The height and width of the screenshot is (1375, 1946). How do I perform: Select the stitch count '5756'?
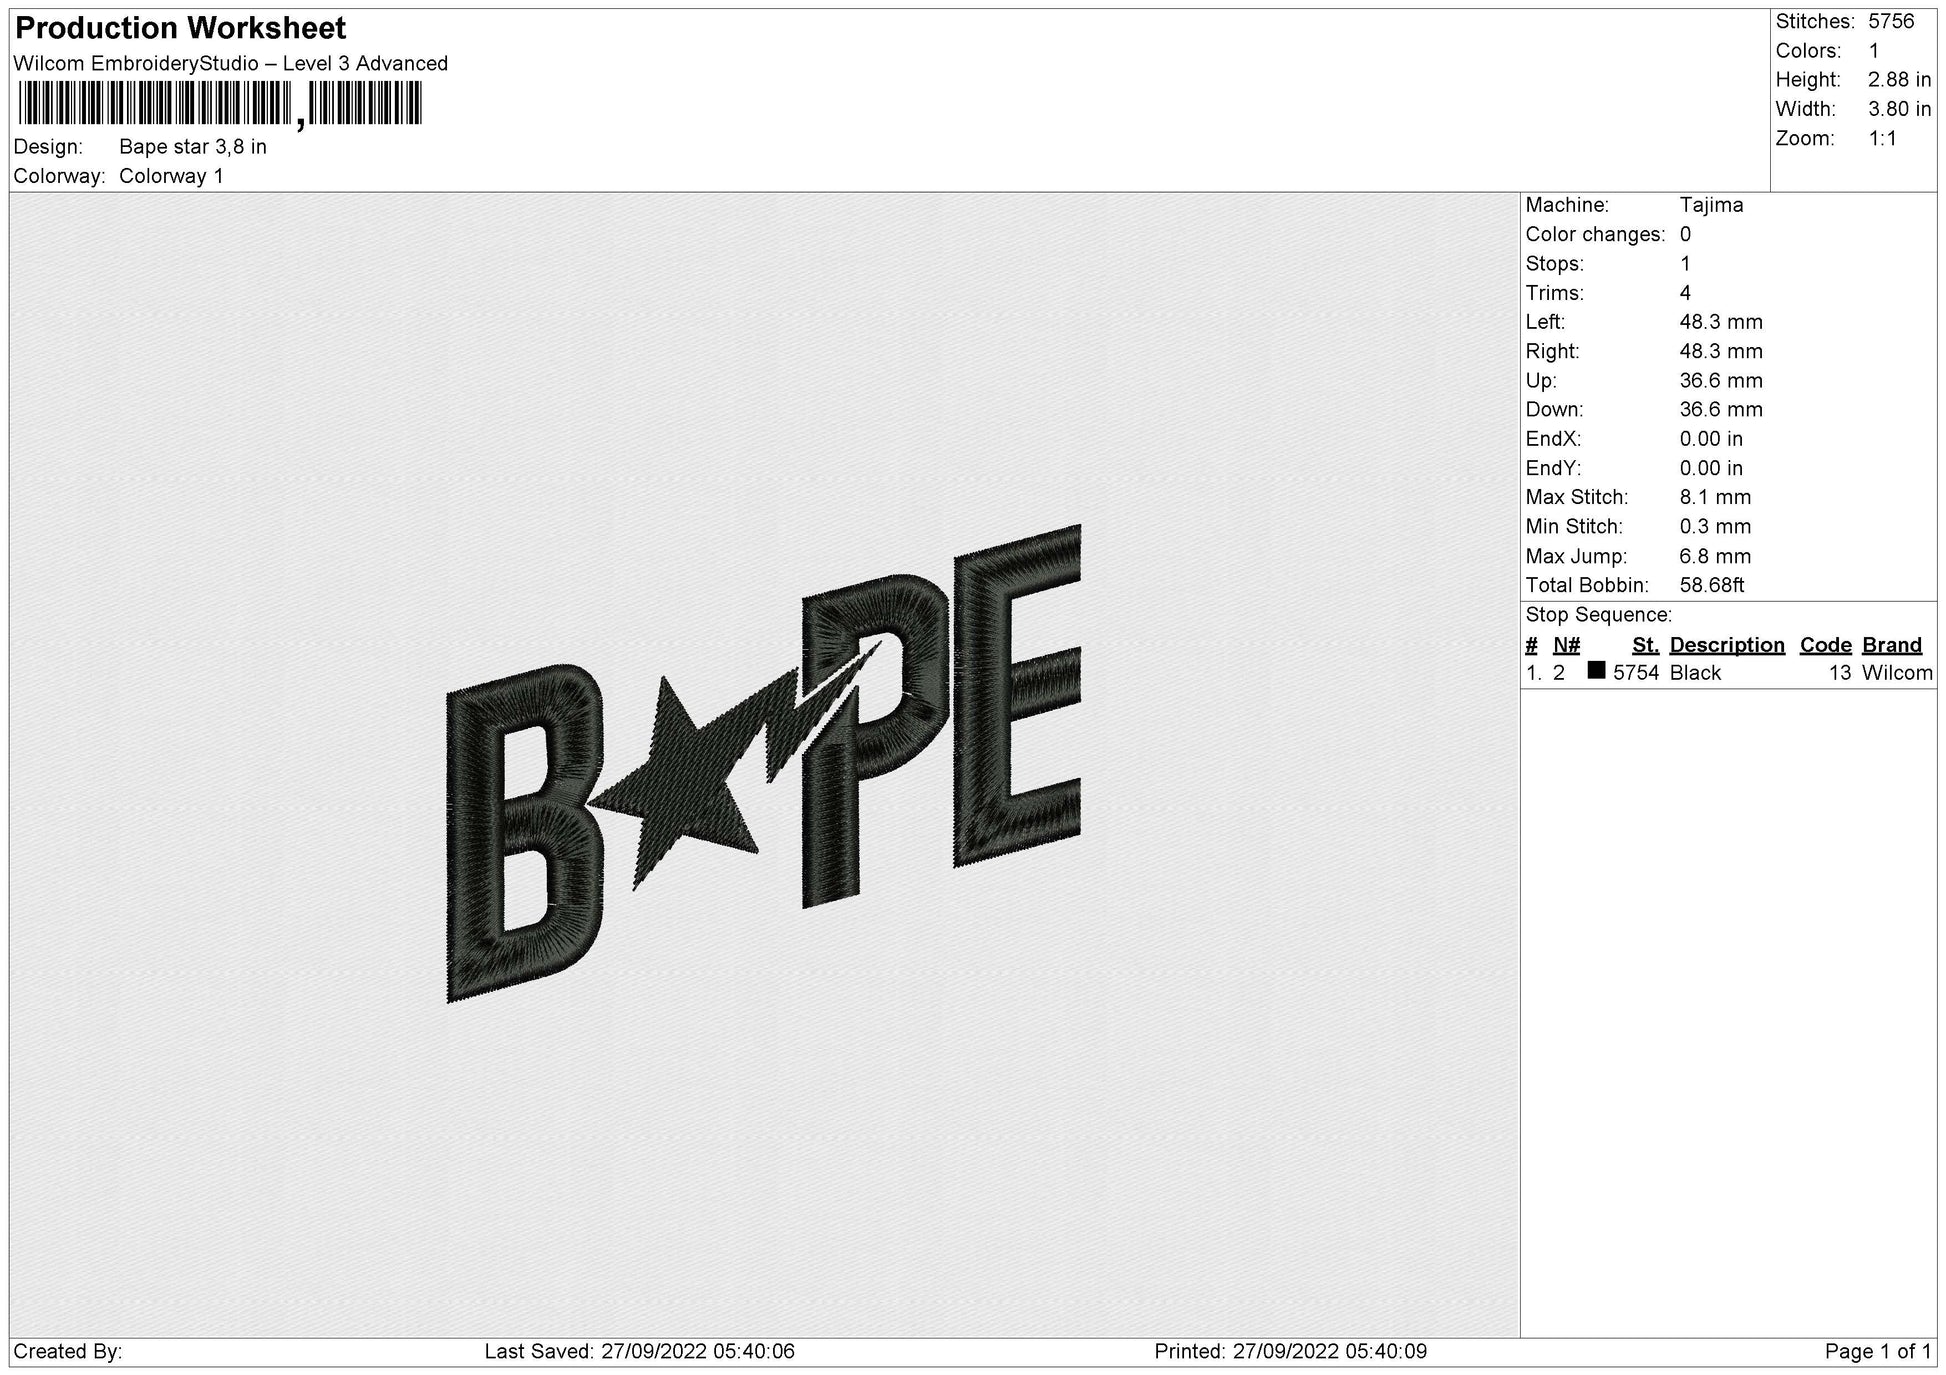click(1891, 22)
